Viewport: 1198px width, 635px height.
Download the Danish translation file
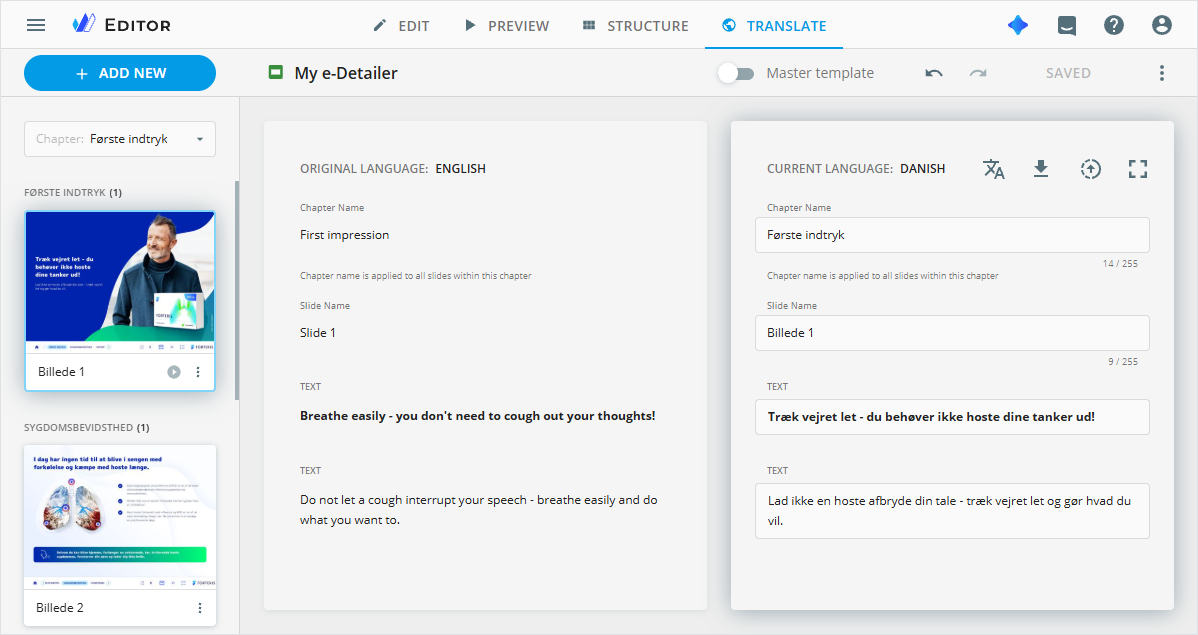point(1041,169)
